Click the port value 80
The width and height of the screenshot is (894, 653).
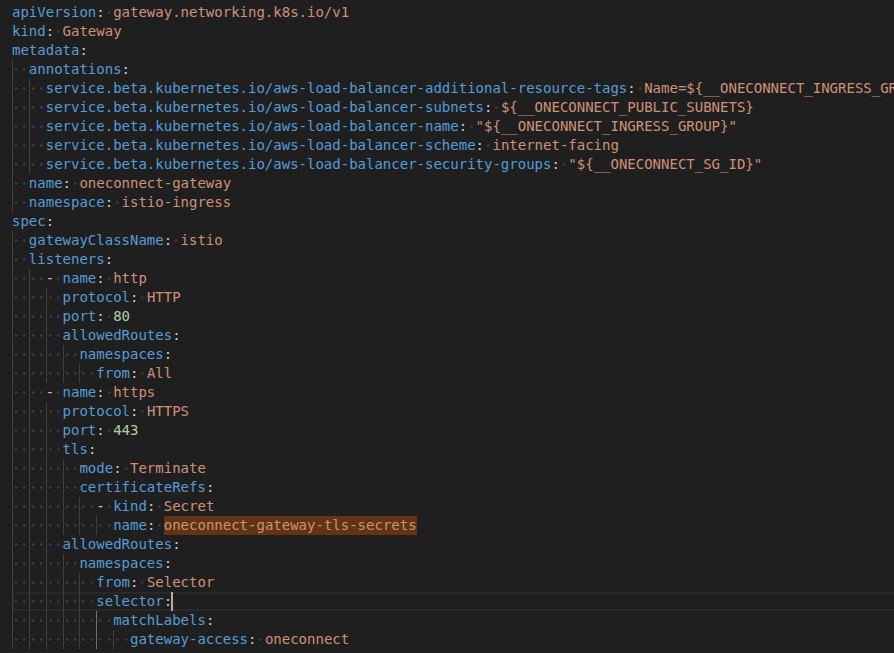pyautogui.click(x=121, y=316)
